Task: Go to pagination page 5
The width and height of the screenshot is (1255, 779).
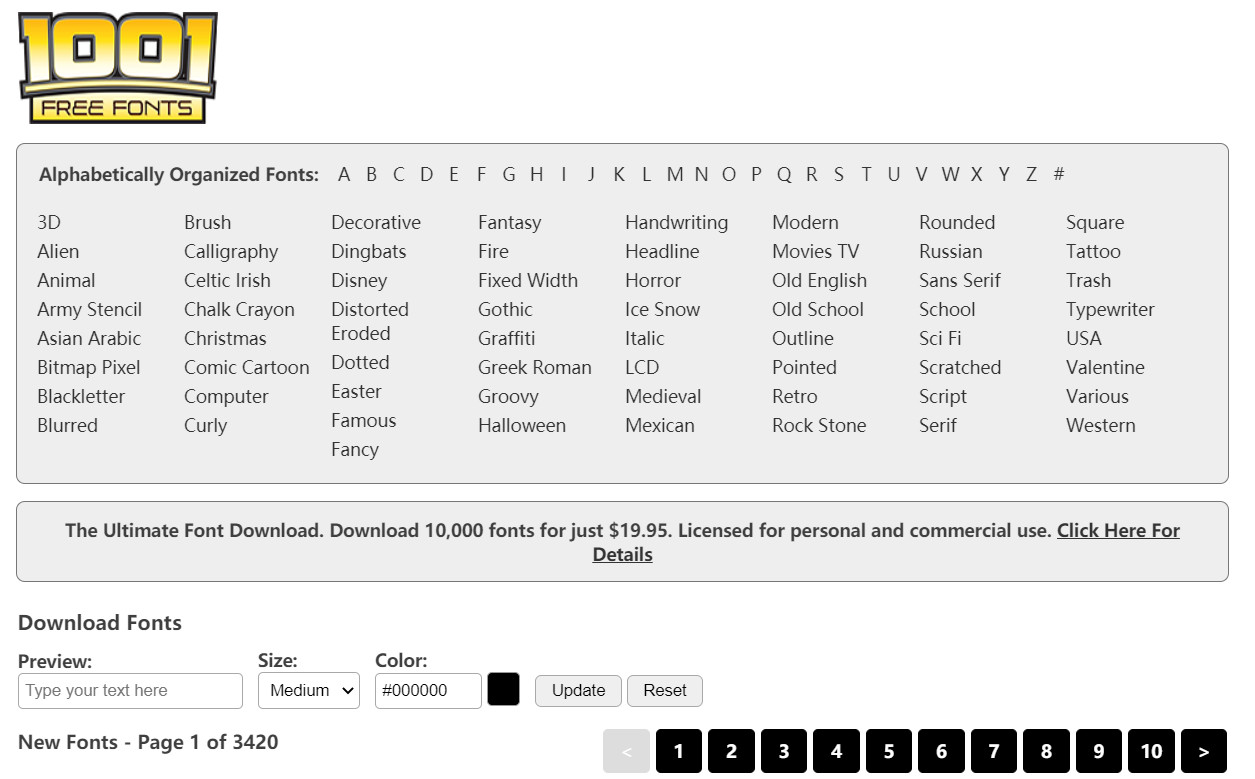Action: pos(889,751)
